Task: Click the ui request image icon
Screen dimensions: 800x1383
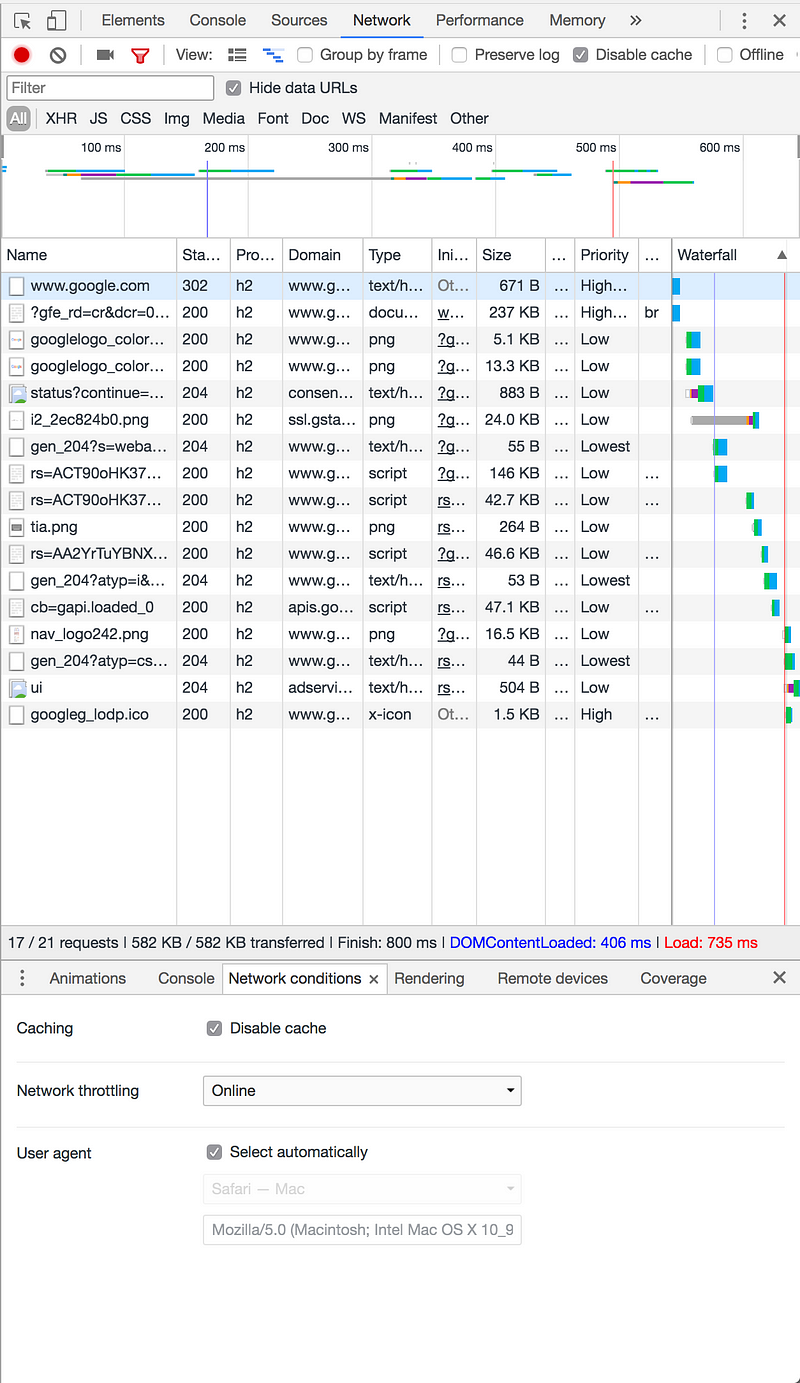Action: [16, 688]
